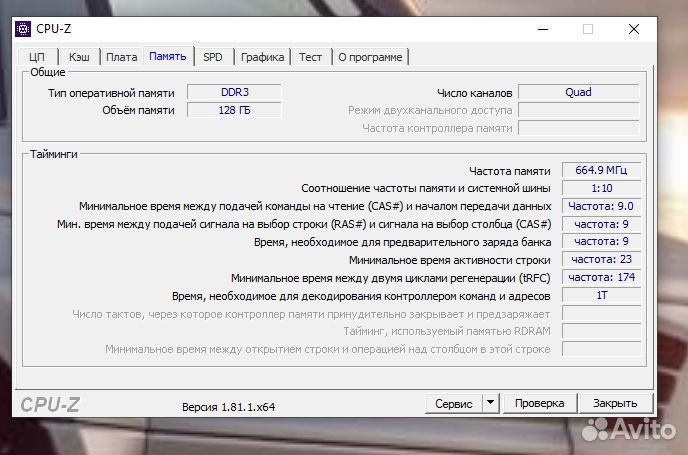Click the Число каналов label
The image size is (688, 455).
475,93
